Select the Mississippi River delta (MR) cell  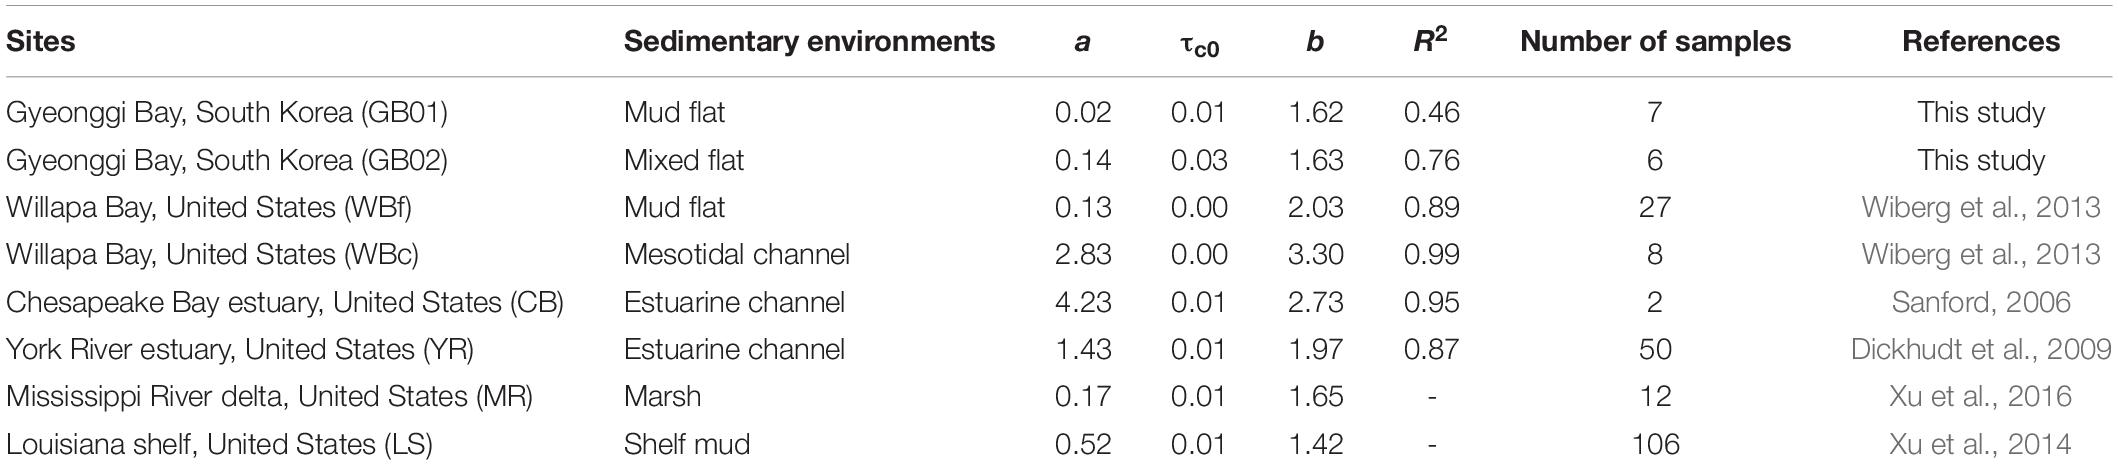269,396
